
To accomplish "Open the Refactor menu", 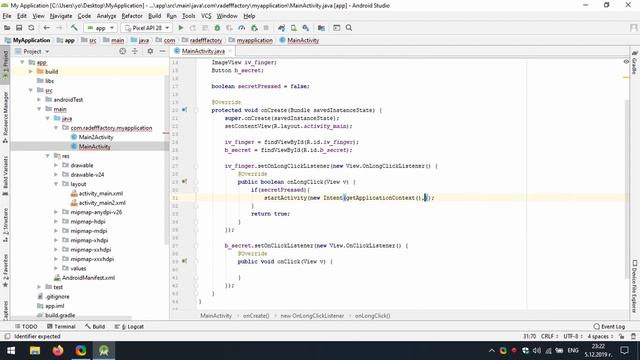I will point(132,16).
